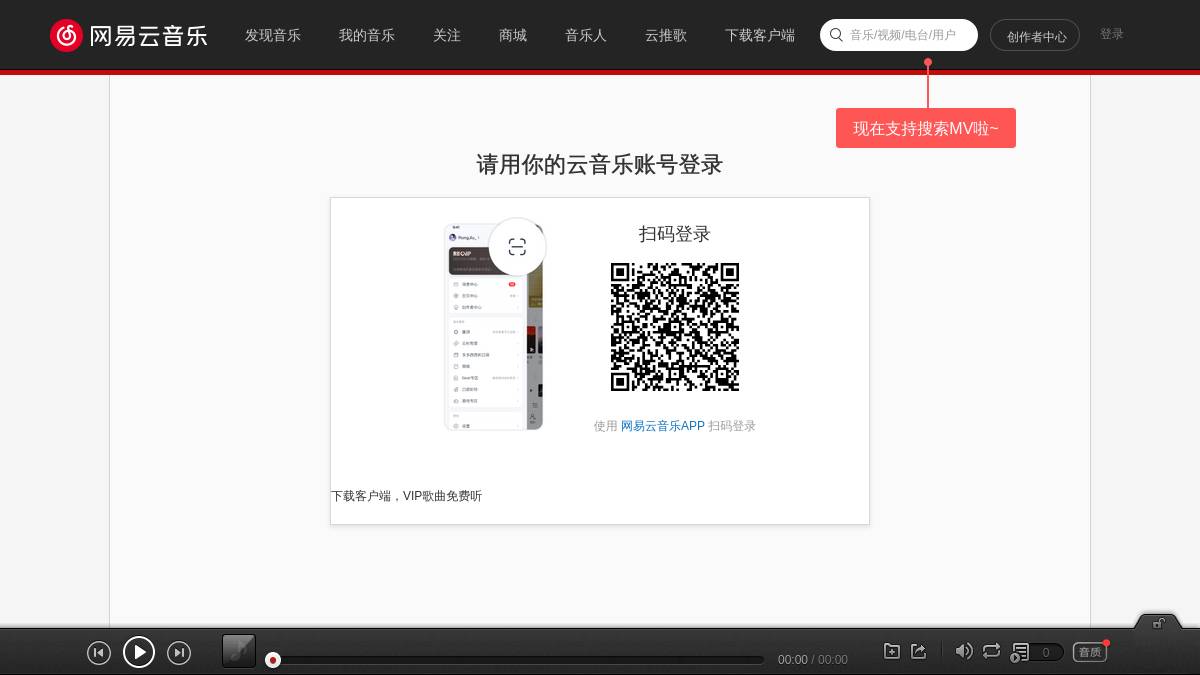Screen dimensions: 1200x675
Task: Lock the player bar with the padlock
Action: coord(1158,623)
